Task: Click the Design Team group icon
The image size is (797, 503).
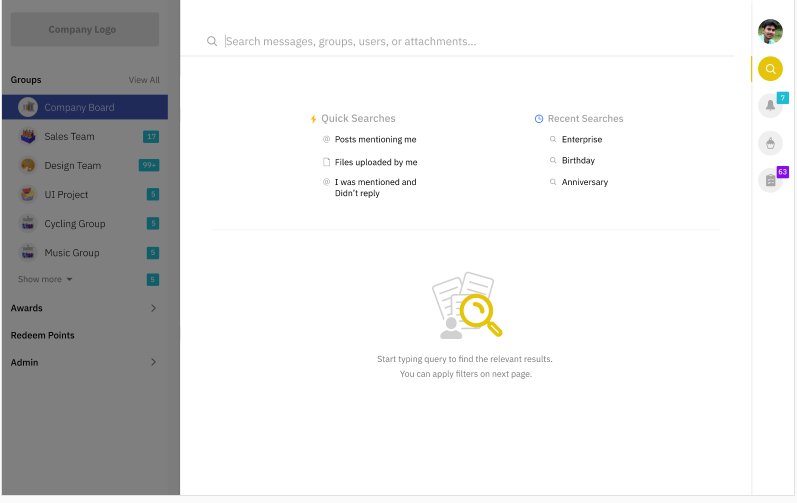Action: (x=28, y=165)
